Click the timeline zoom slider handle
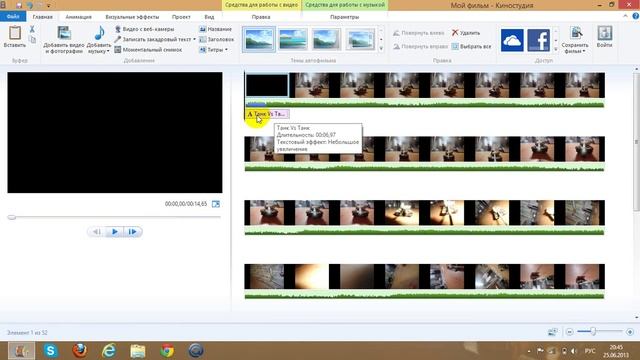The width and height of the screenshot is (640, 360). tap(593, 332)
